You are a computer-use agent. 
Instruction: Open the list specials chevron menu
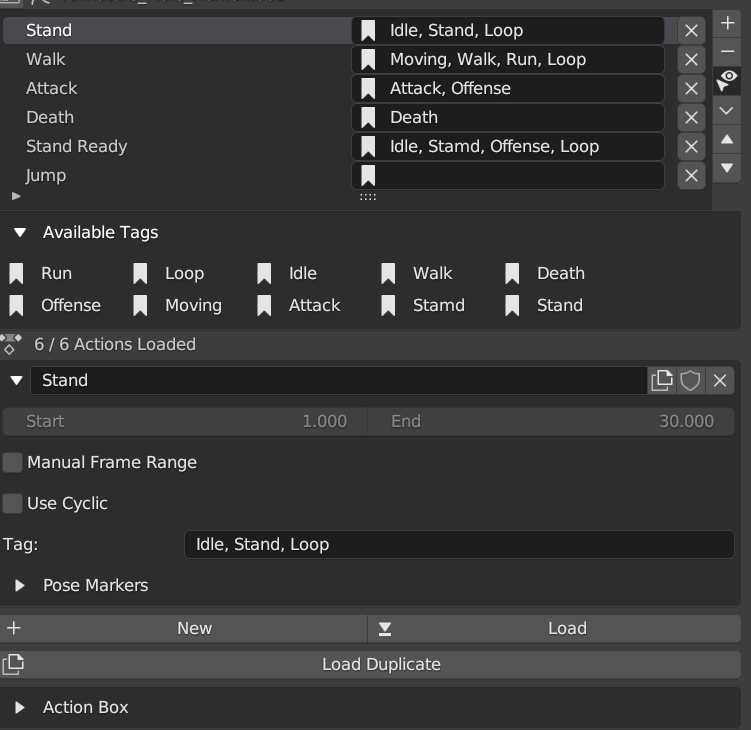coord(728,111)
